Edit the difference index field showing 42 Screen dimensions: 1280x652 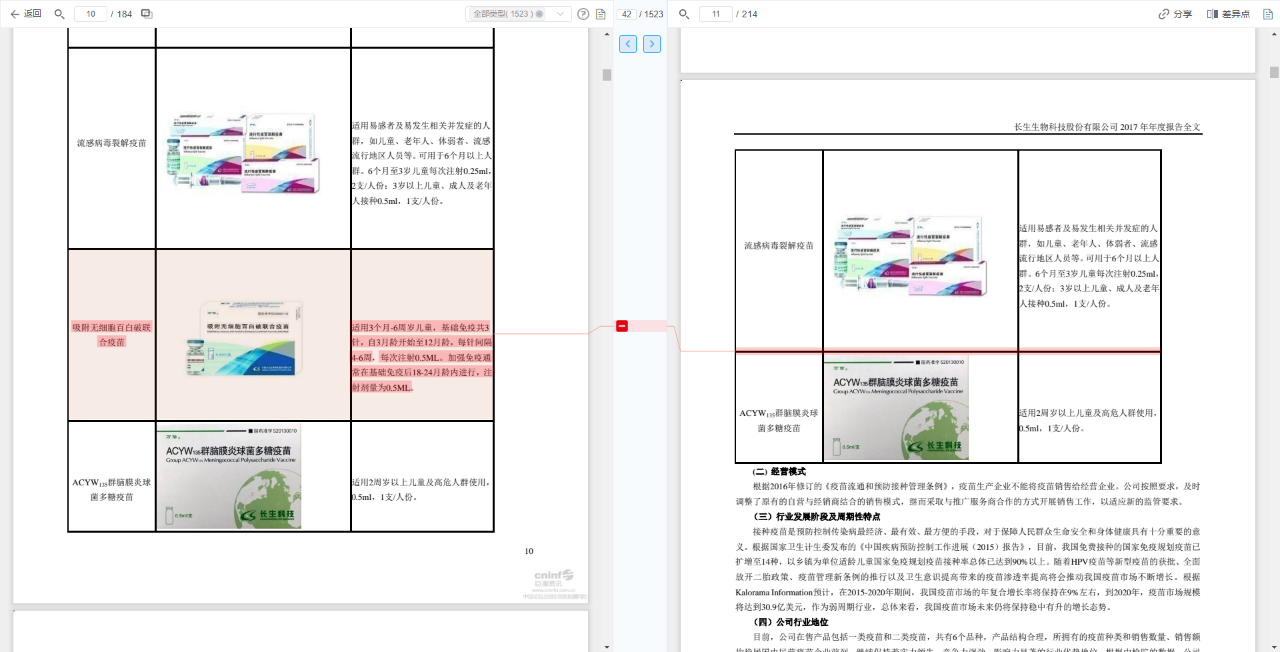(626, 14)
